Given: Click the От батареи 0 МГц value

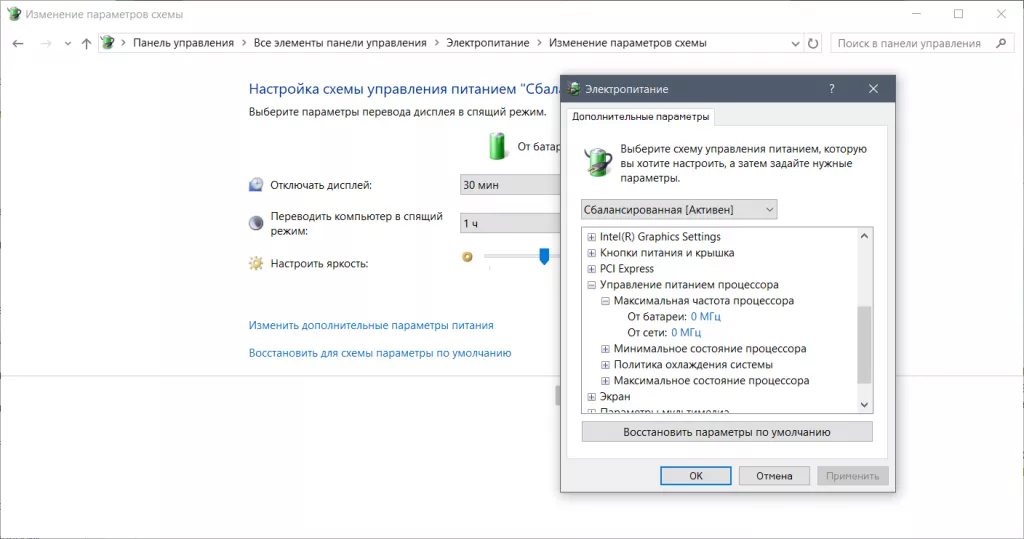Looking at the screenshot, I should (706, 317).
